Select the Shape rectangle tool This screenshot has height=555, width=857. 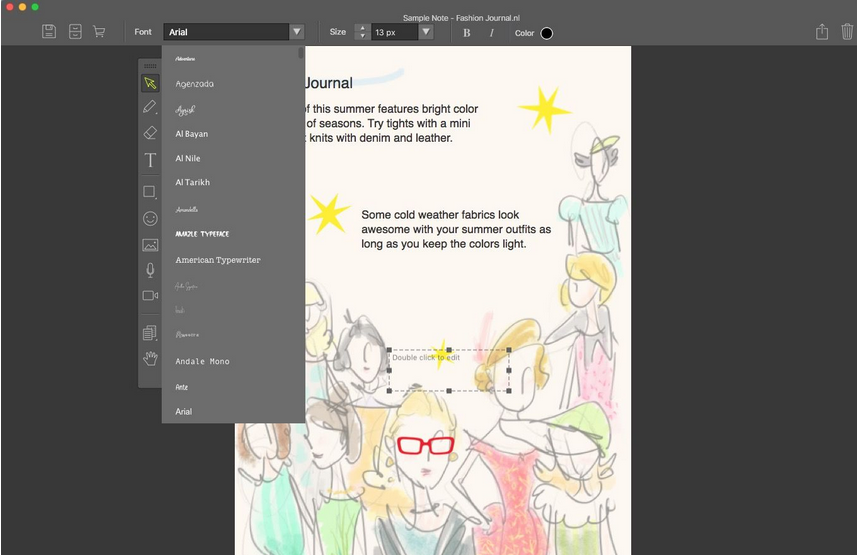(150, 191)
